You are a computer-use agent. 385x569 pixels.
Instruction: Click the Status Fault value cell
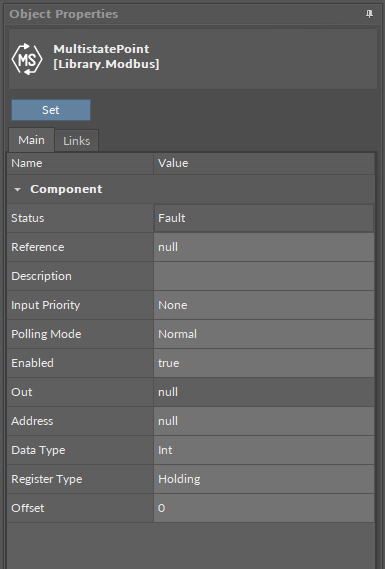[x=264, y=218]
